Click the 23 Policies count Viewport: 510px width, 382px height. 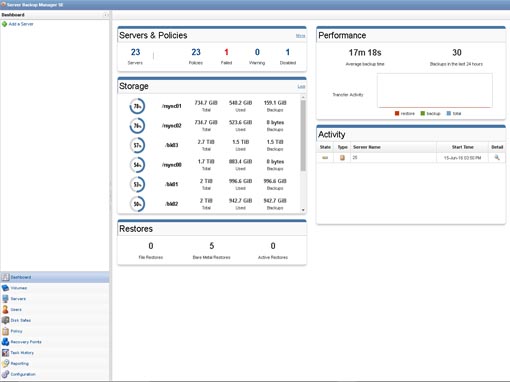196,52
